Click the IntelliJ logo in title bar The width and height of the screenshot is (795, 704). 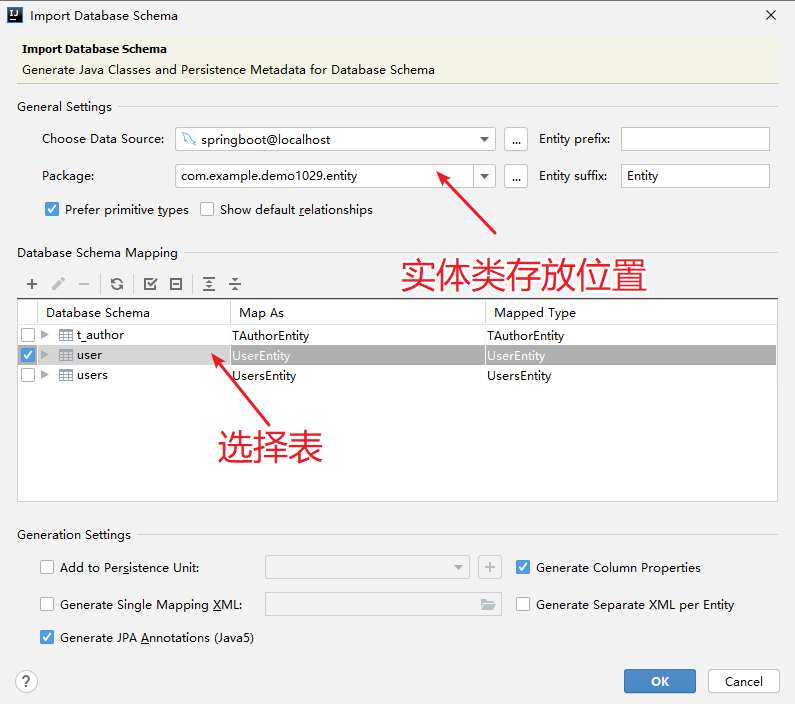point(15,15)
